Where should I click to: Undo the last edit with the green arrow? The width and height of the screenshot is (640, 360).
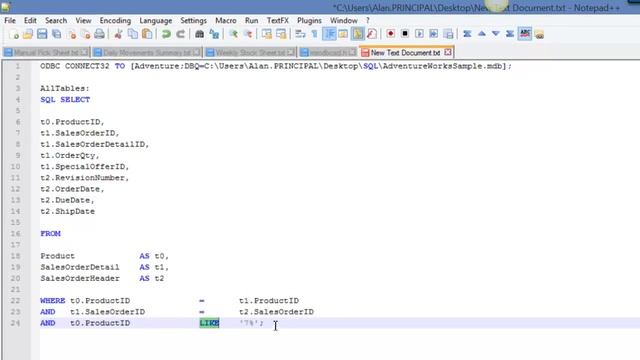pos(166,34)
